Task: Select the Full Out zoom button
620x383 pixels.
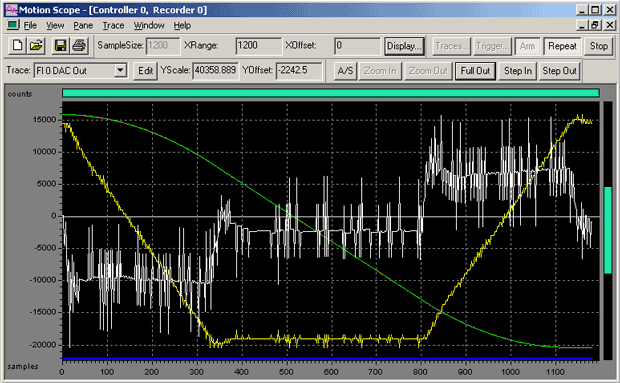Action: 475,71
